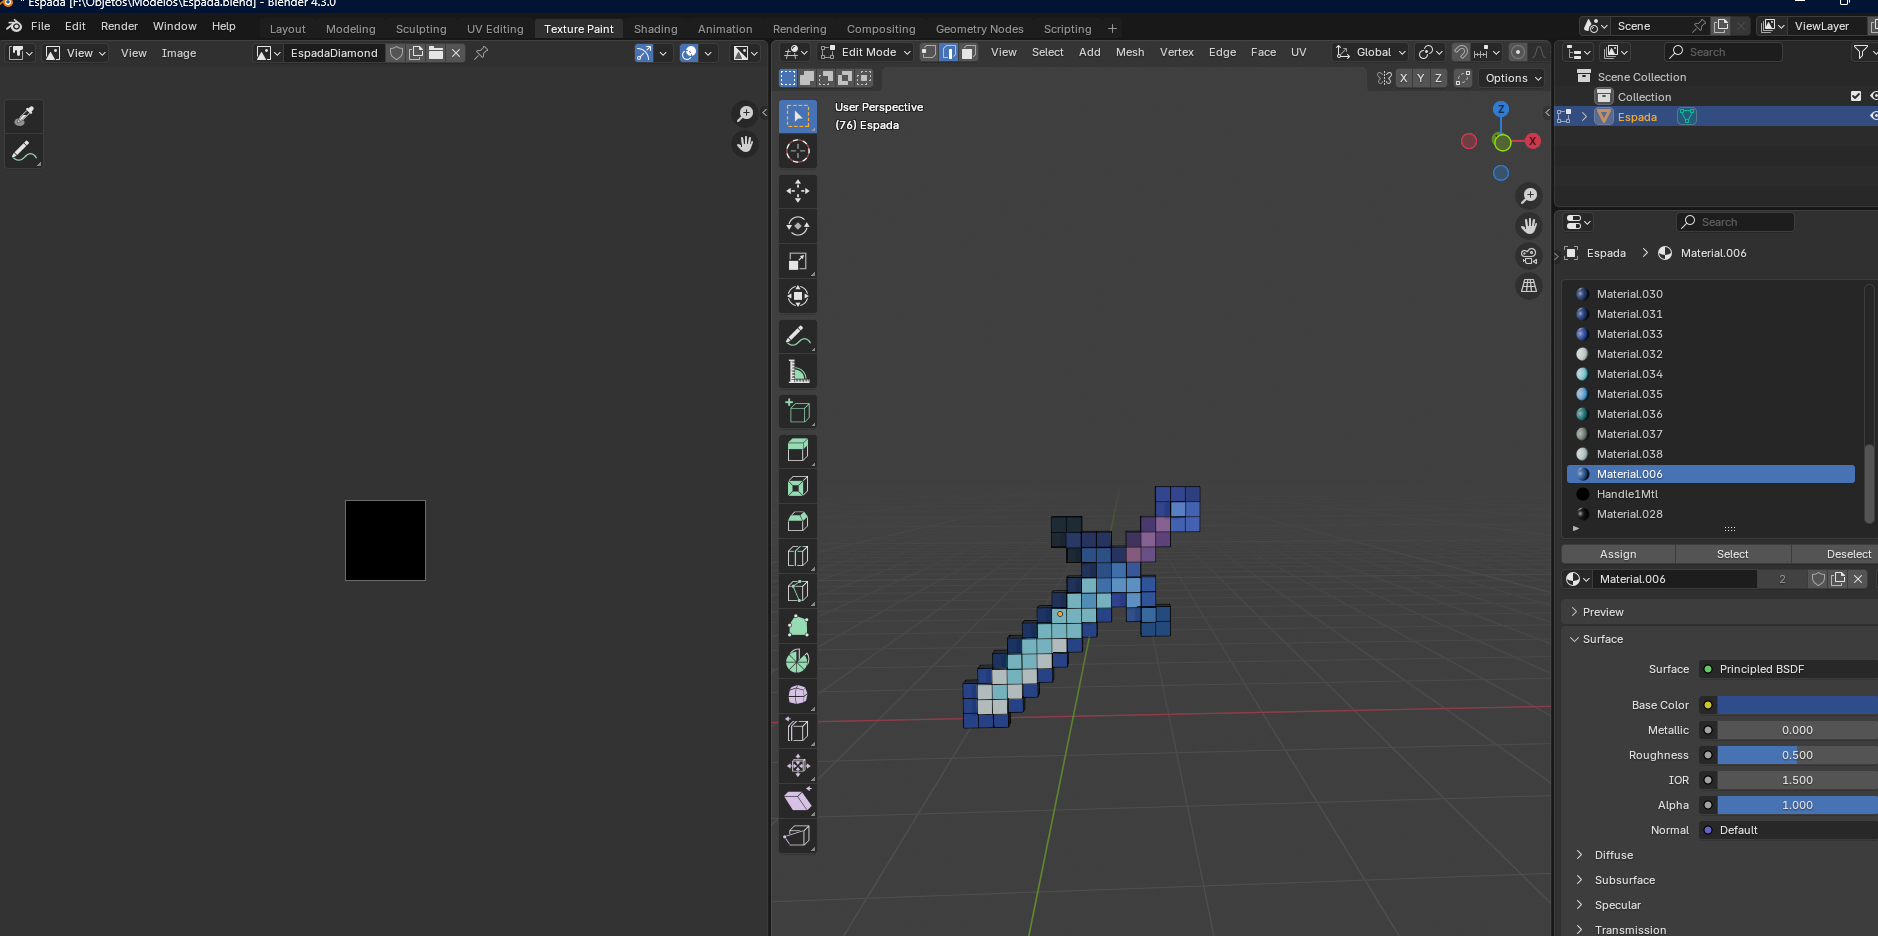The height and width of the screenshot is (936, 1878).
Task: Toggle Collection exclude checkbox in outliner
Action: (1856, 97)
